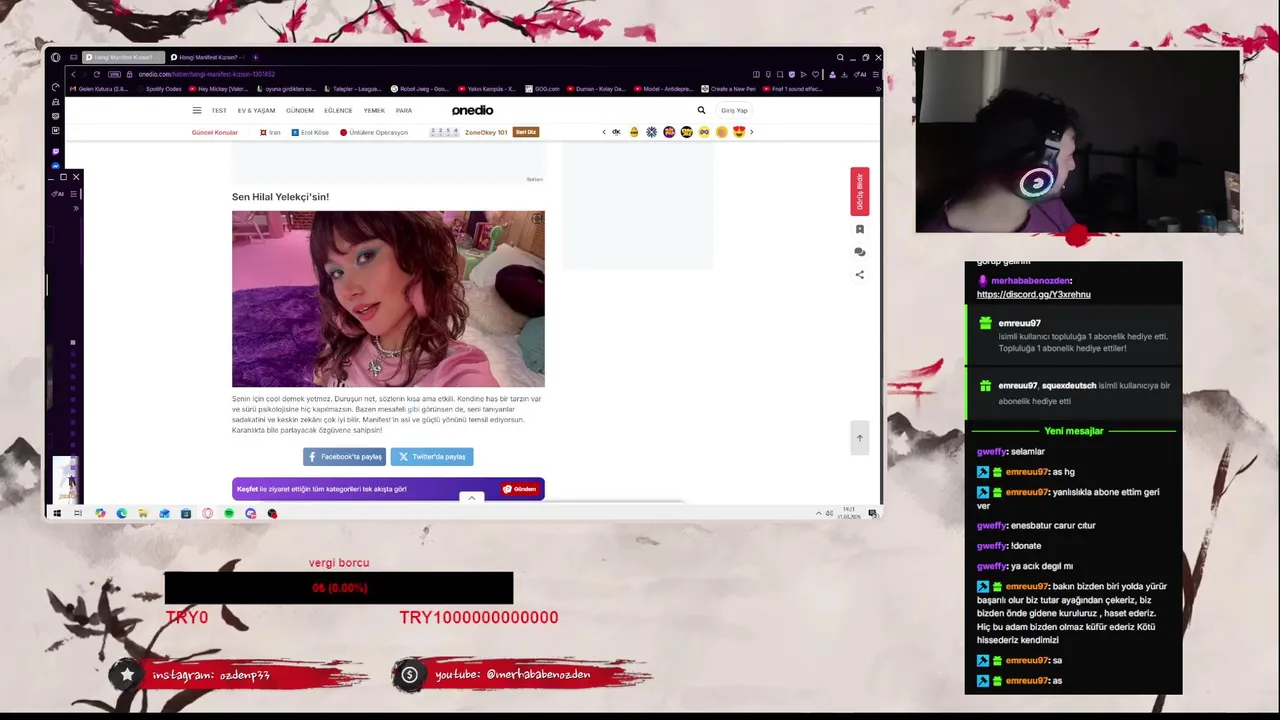The height and width of the screenshot is (720, 1280).
Task: Open the Gelen Kutusu Gmail bookmark
Action: coord(100,89)
